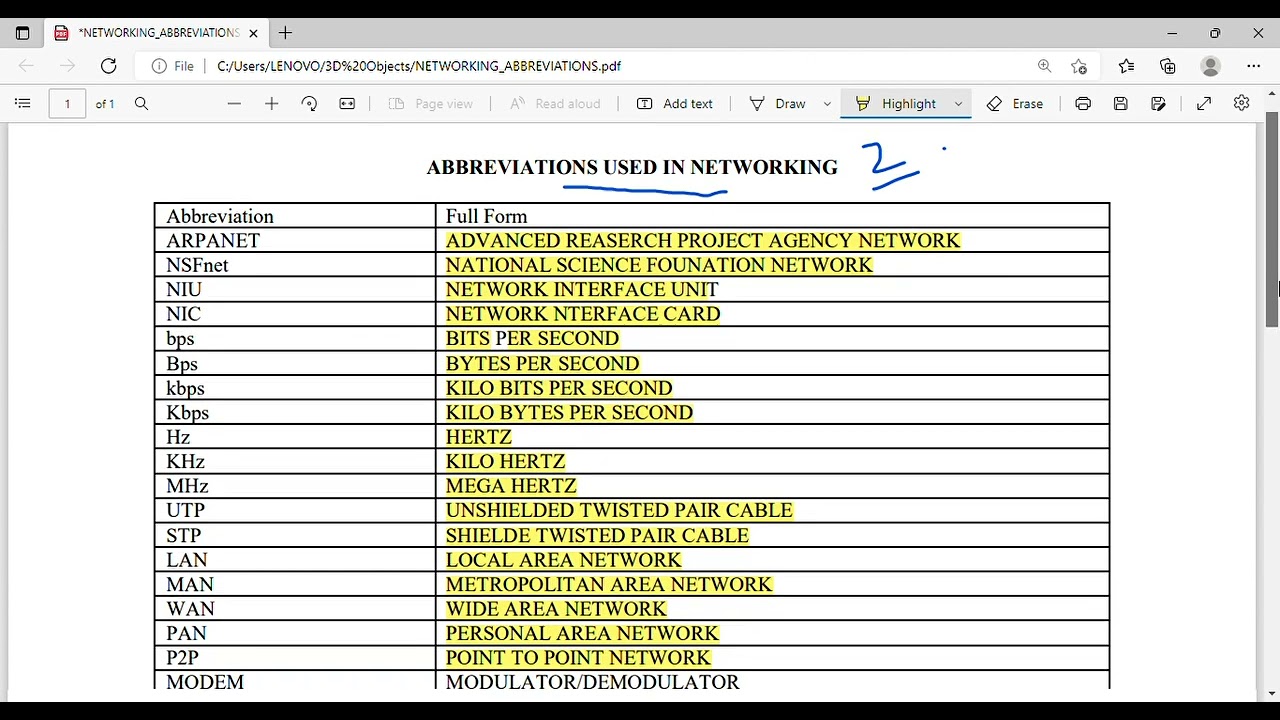Search within the PDF
Screen dimensions: 1280x720
pos(141,104)
